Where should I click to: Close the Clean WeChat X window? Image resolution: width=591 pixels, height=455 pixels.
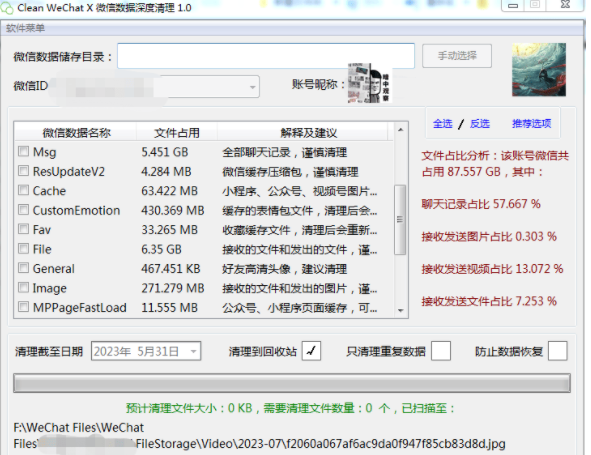(x=565, y=5)
